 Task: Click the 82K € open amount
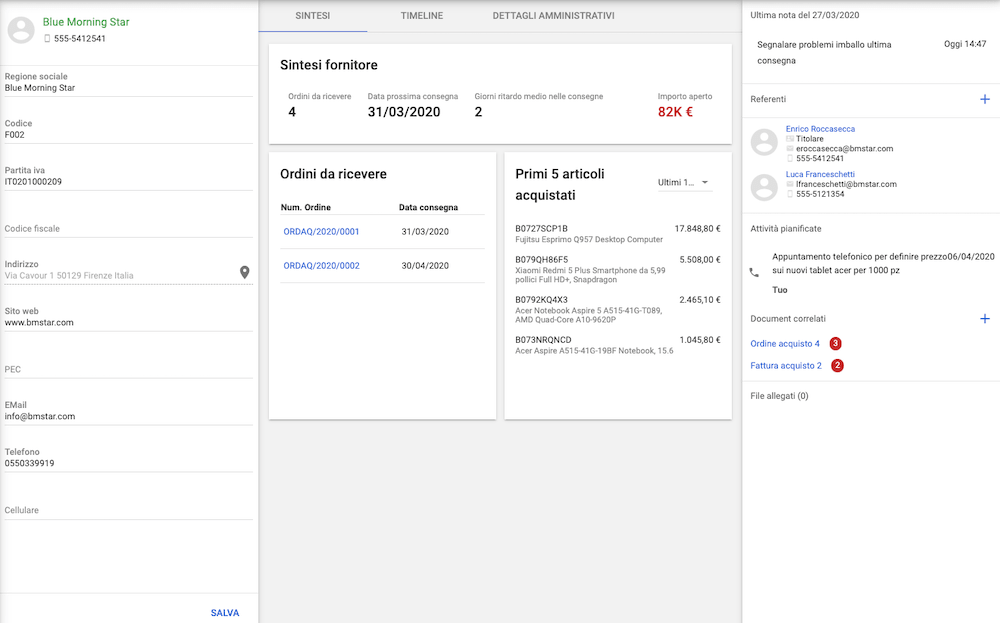pos(675,112)
